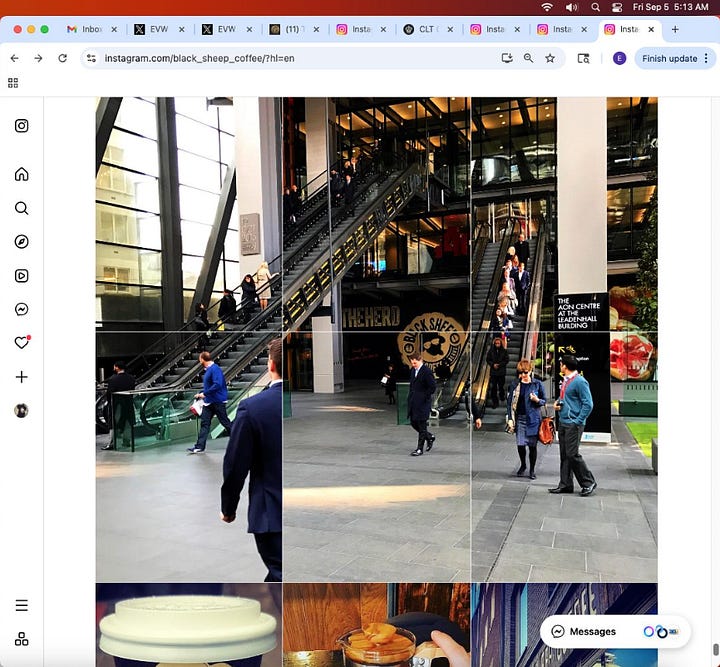Open the blue building sign post

(x=564, y=625)
